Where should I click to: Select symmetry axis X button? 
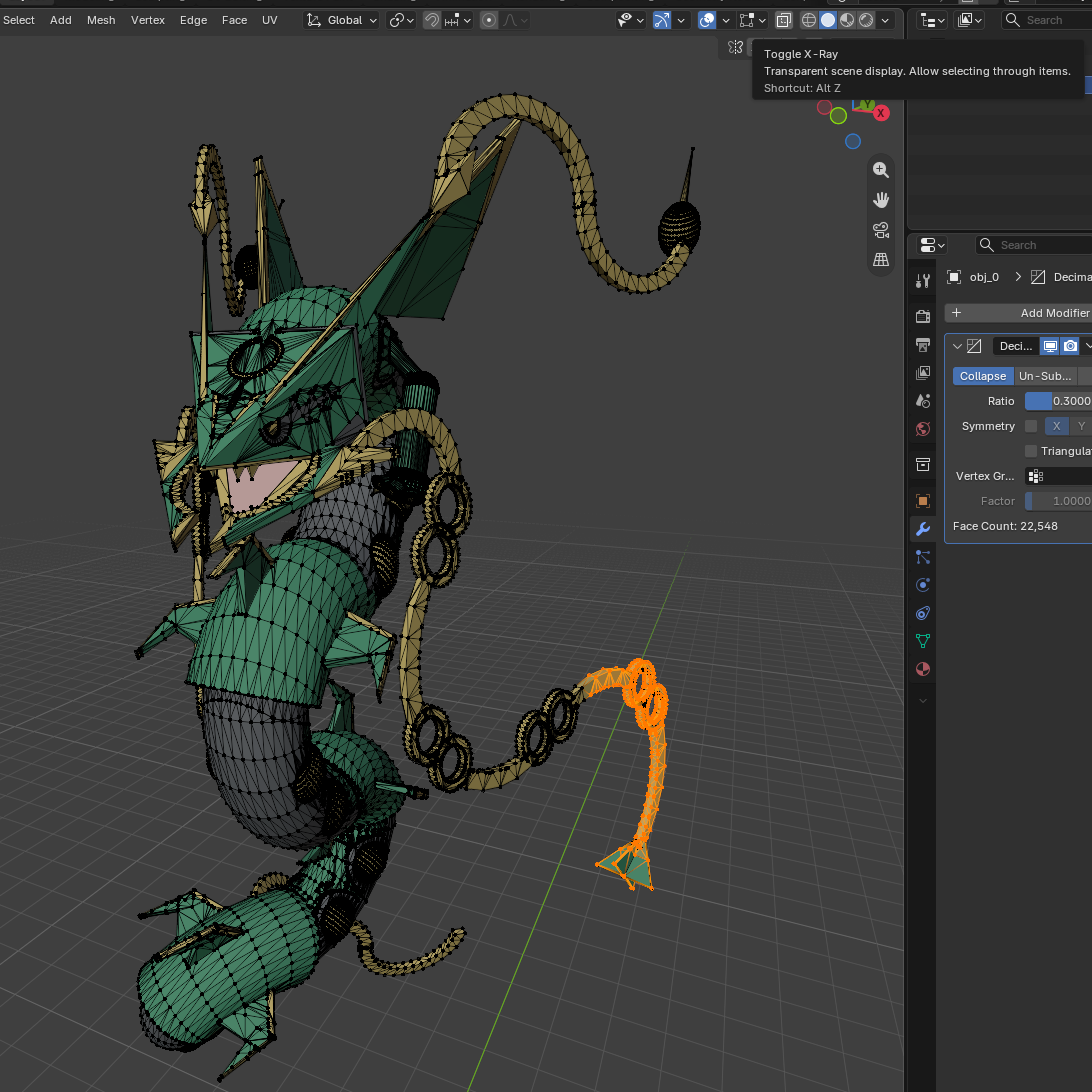1056,426
